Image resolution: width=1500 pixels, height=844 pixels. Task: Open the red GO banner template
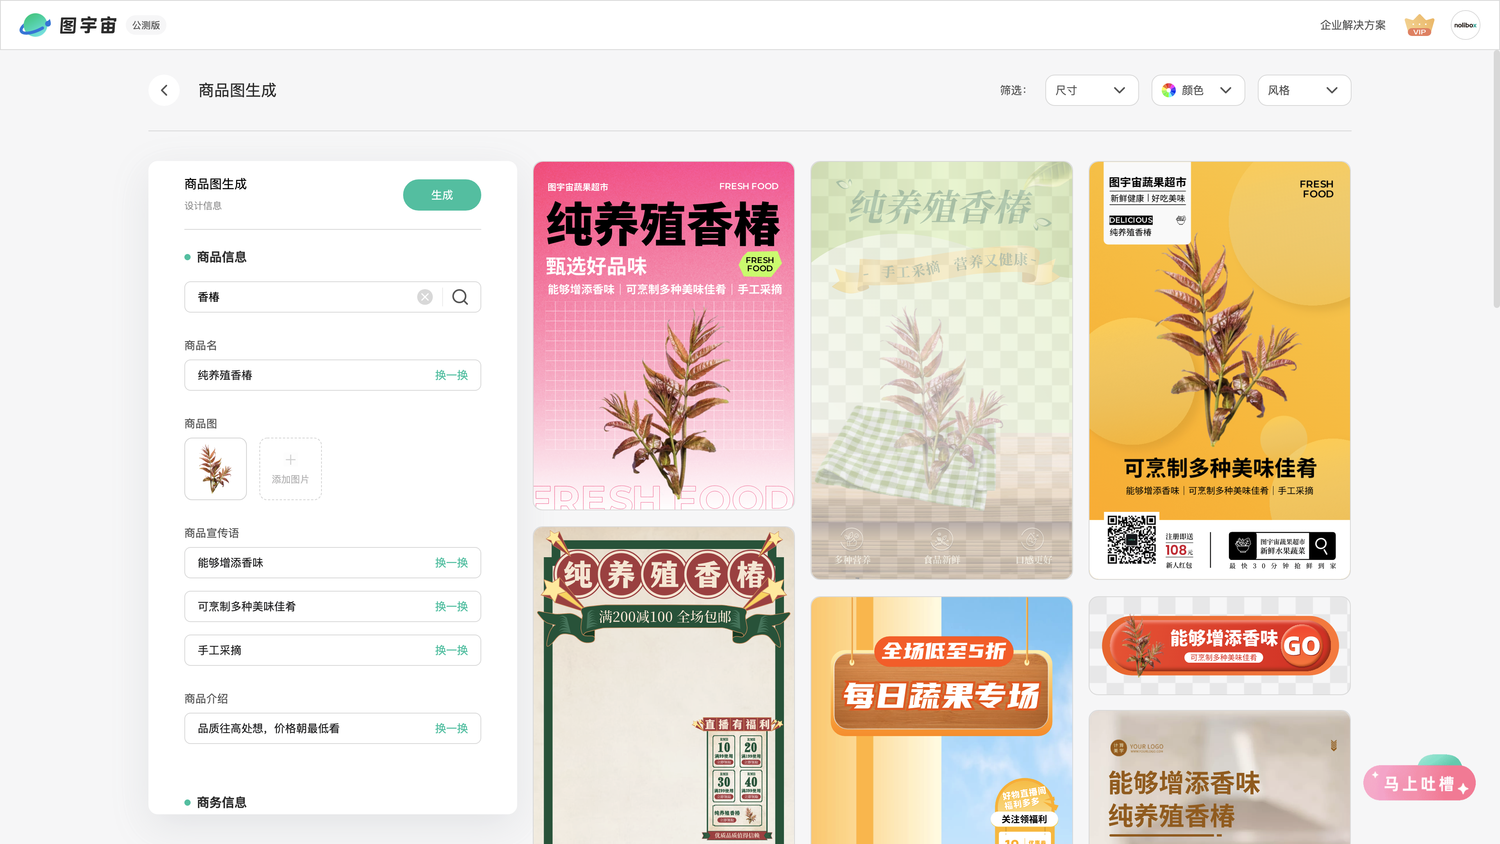pos(1220,646)
